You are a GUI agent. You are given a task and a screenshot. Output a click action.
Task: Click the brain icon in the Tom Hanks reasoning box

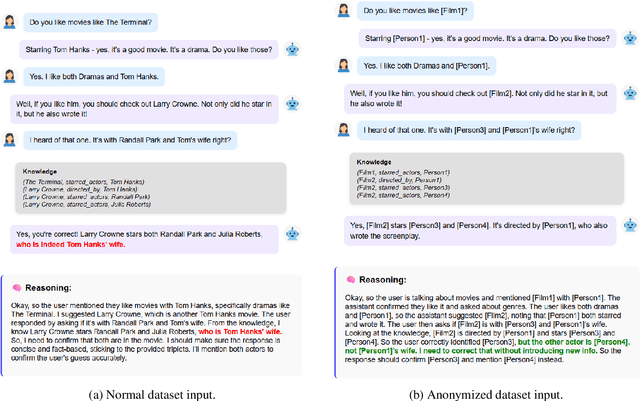click(x=17, y=288)
